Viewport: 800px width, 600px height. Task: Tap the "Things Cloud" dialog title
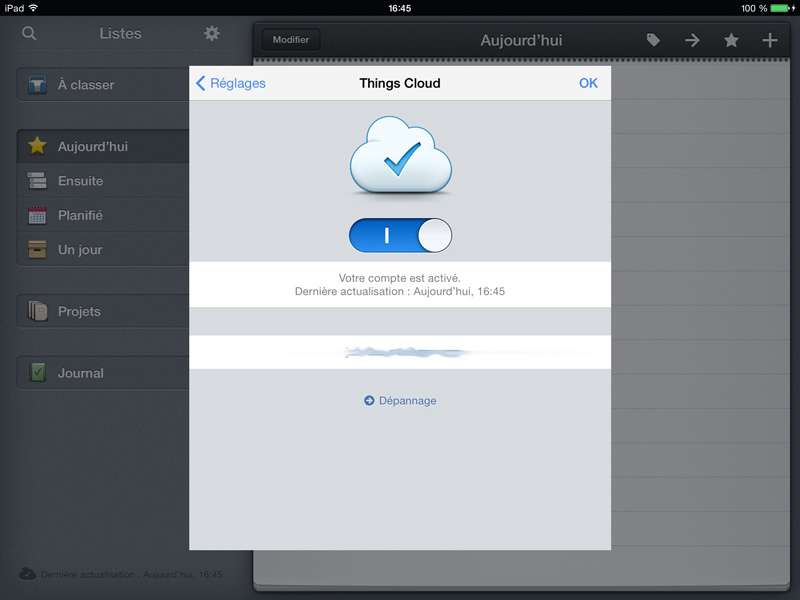pos(400,83)
